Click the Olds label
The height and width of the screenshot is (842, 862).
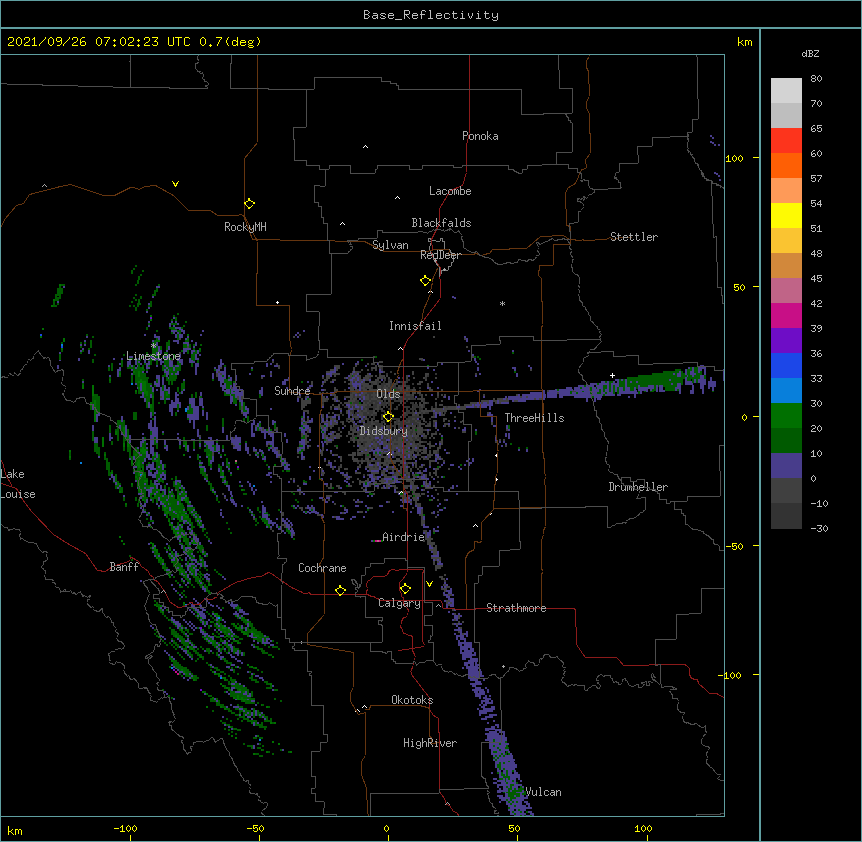(x=388, y=394)
